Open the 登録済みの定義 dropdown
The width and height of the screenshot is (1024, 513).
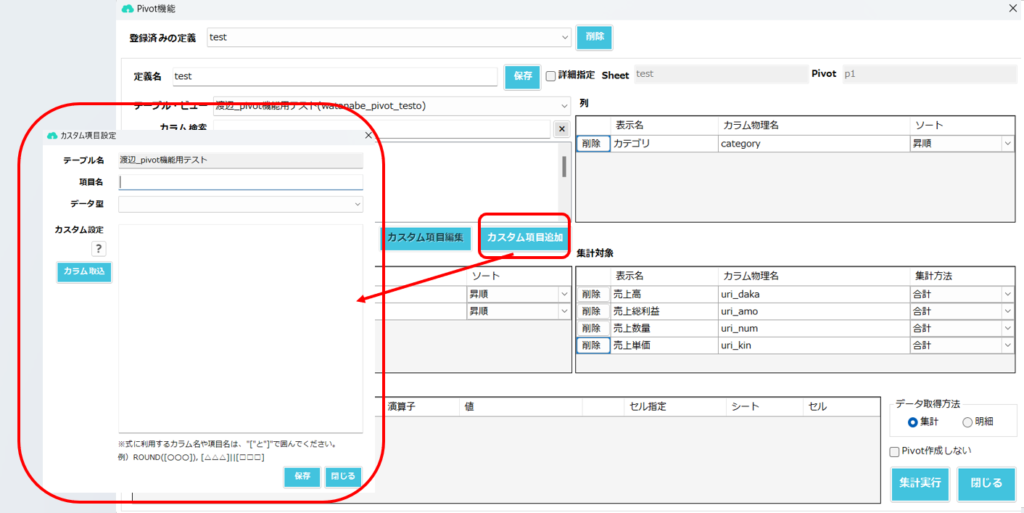tap(565, 37)
